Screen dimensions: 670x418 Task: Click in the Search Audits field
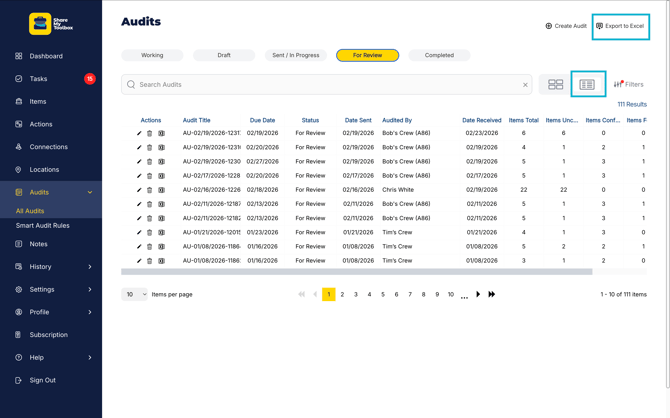(x=326, y=85)
